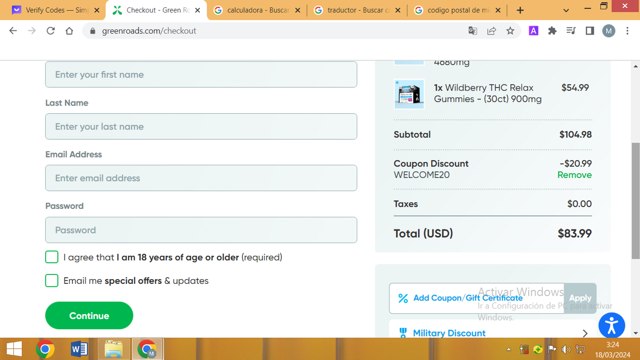Image resolution: width=640 pixels, height=360 pixels.
Task: Toggle the browser side panel
Action: [590, 31]
